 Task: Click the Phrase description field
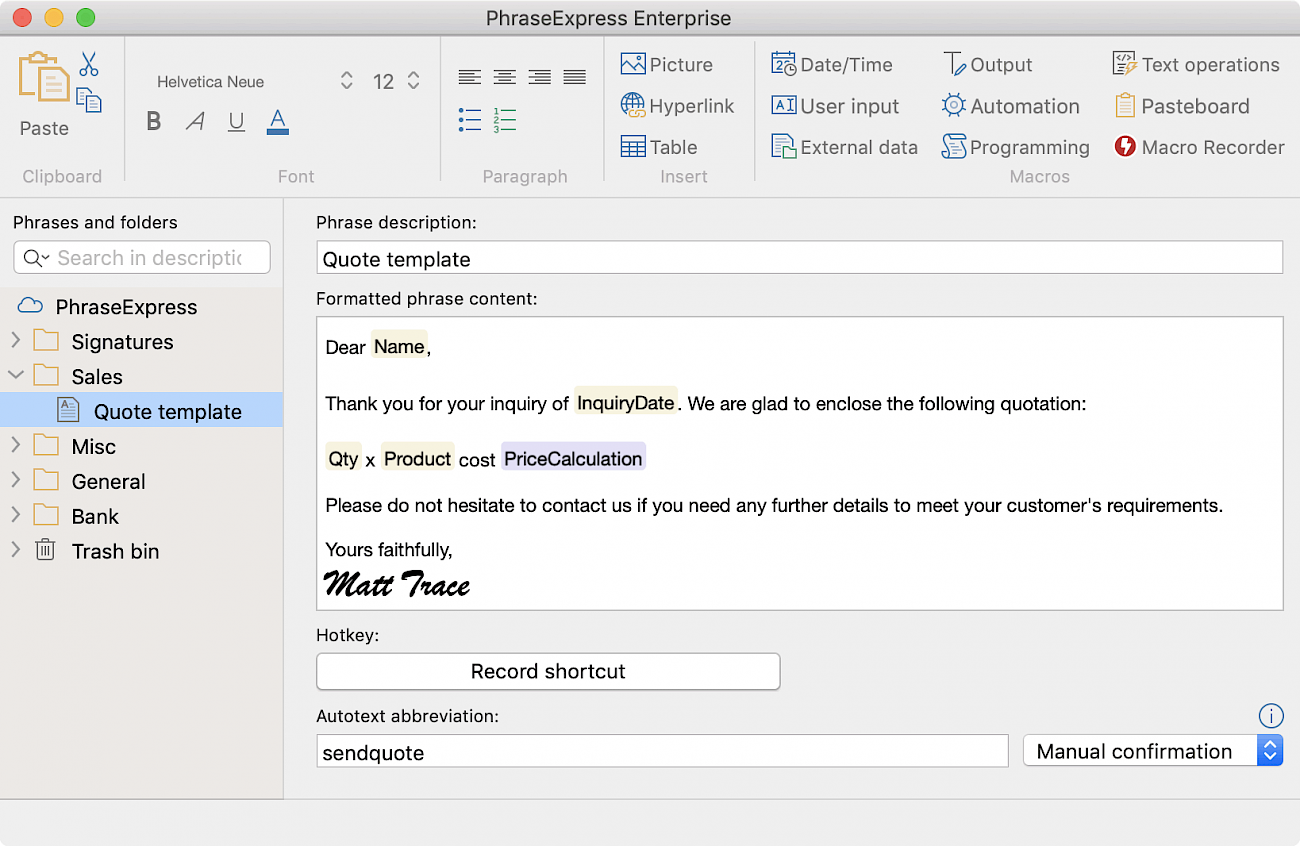[799, 258]
